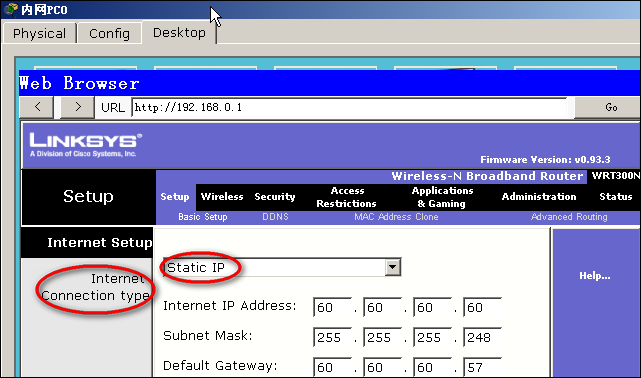
Task: Open the Setup router menu tab
Action: click(x=175, y=197)
